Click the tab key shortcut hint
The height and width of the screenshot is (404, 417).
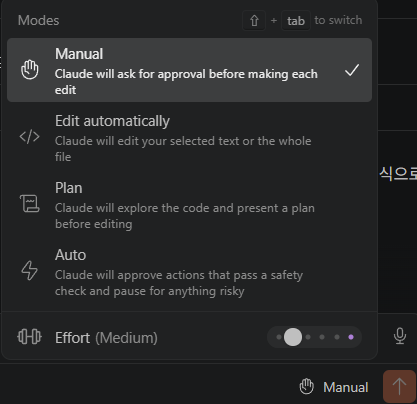click(x=296, y=21)
